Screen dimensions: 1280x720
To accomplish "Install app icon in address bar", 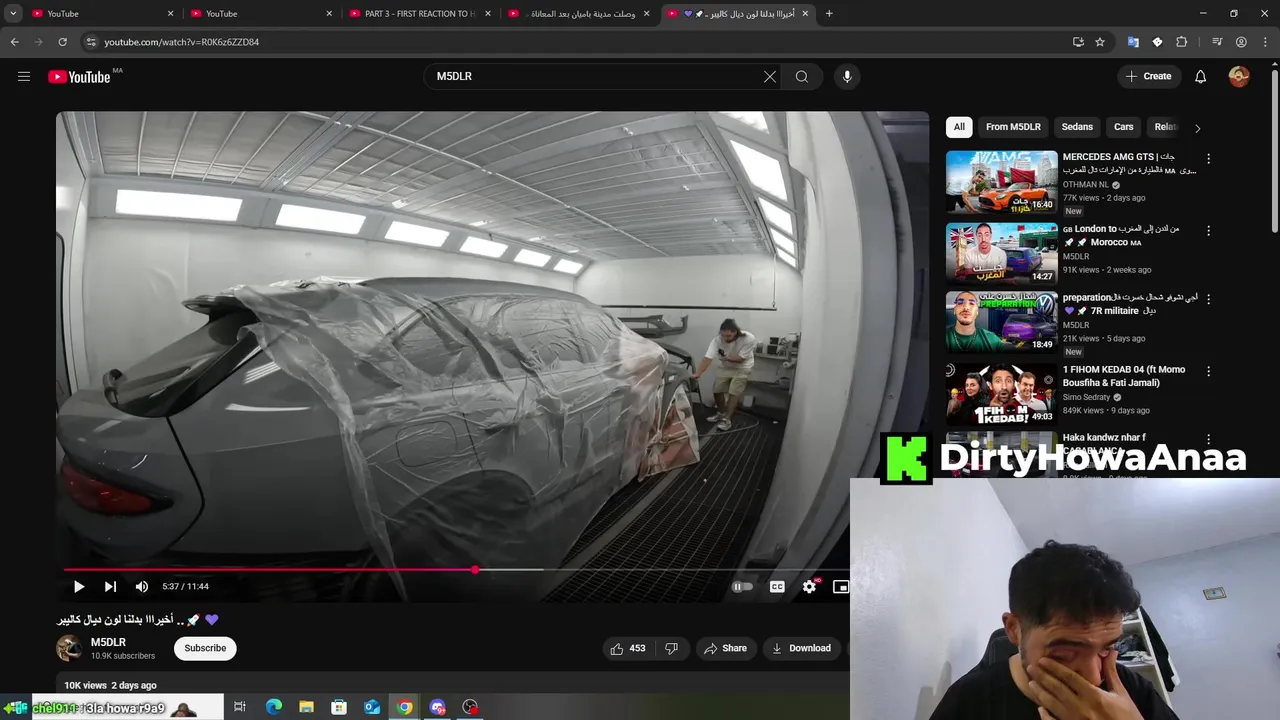I will click(1078, 42).
